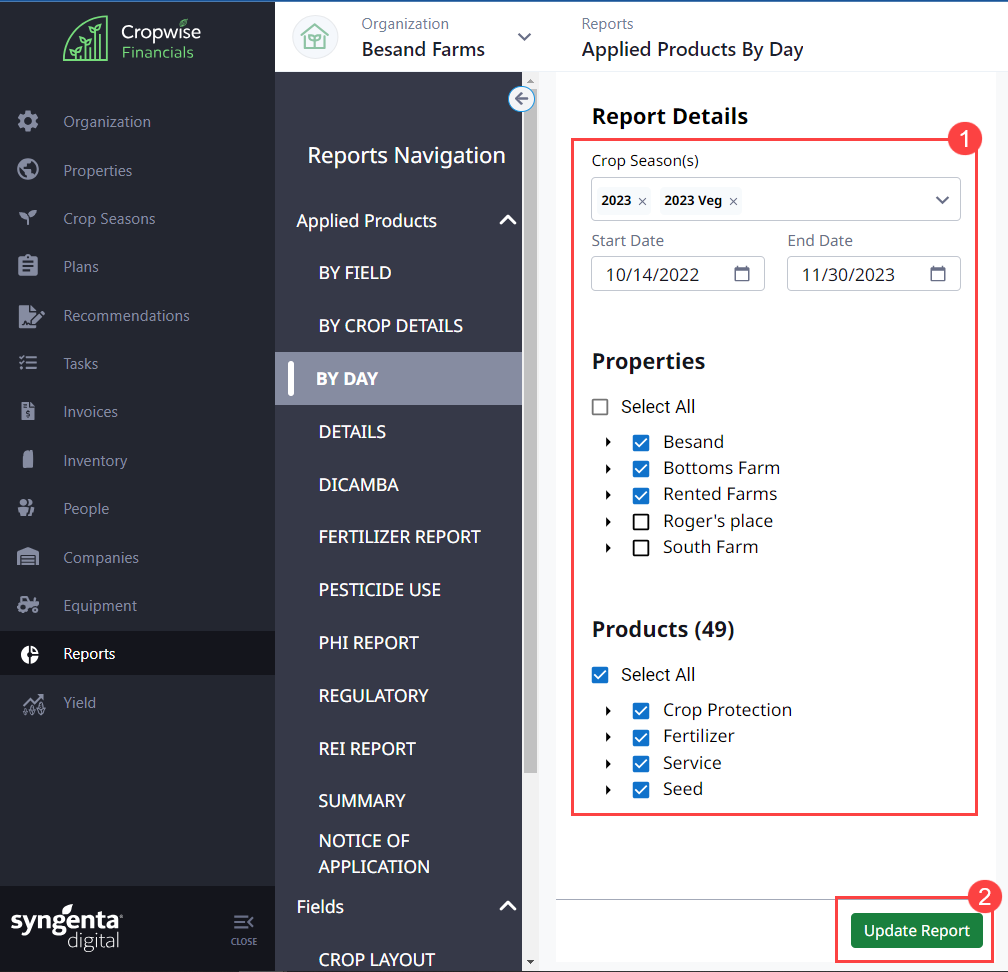Click the Close sidebar button at bottom

coord(243,928)
